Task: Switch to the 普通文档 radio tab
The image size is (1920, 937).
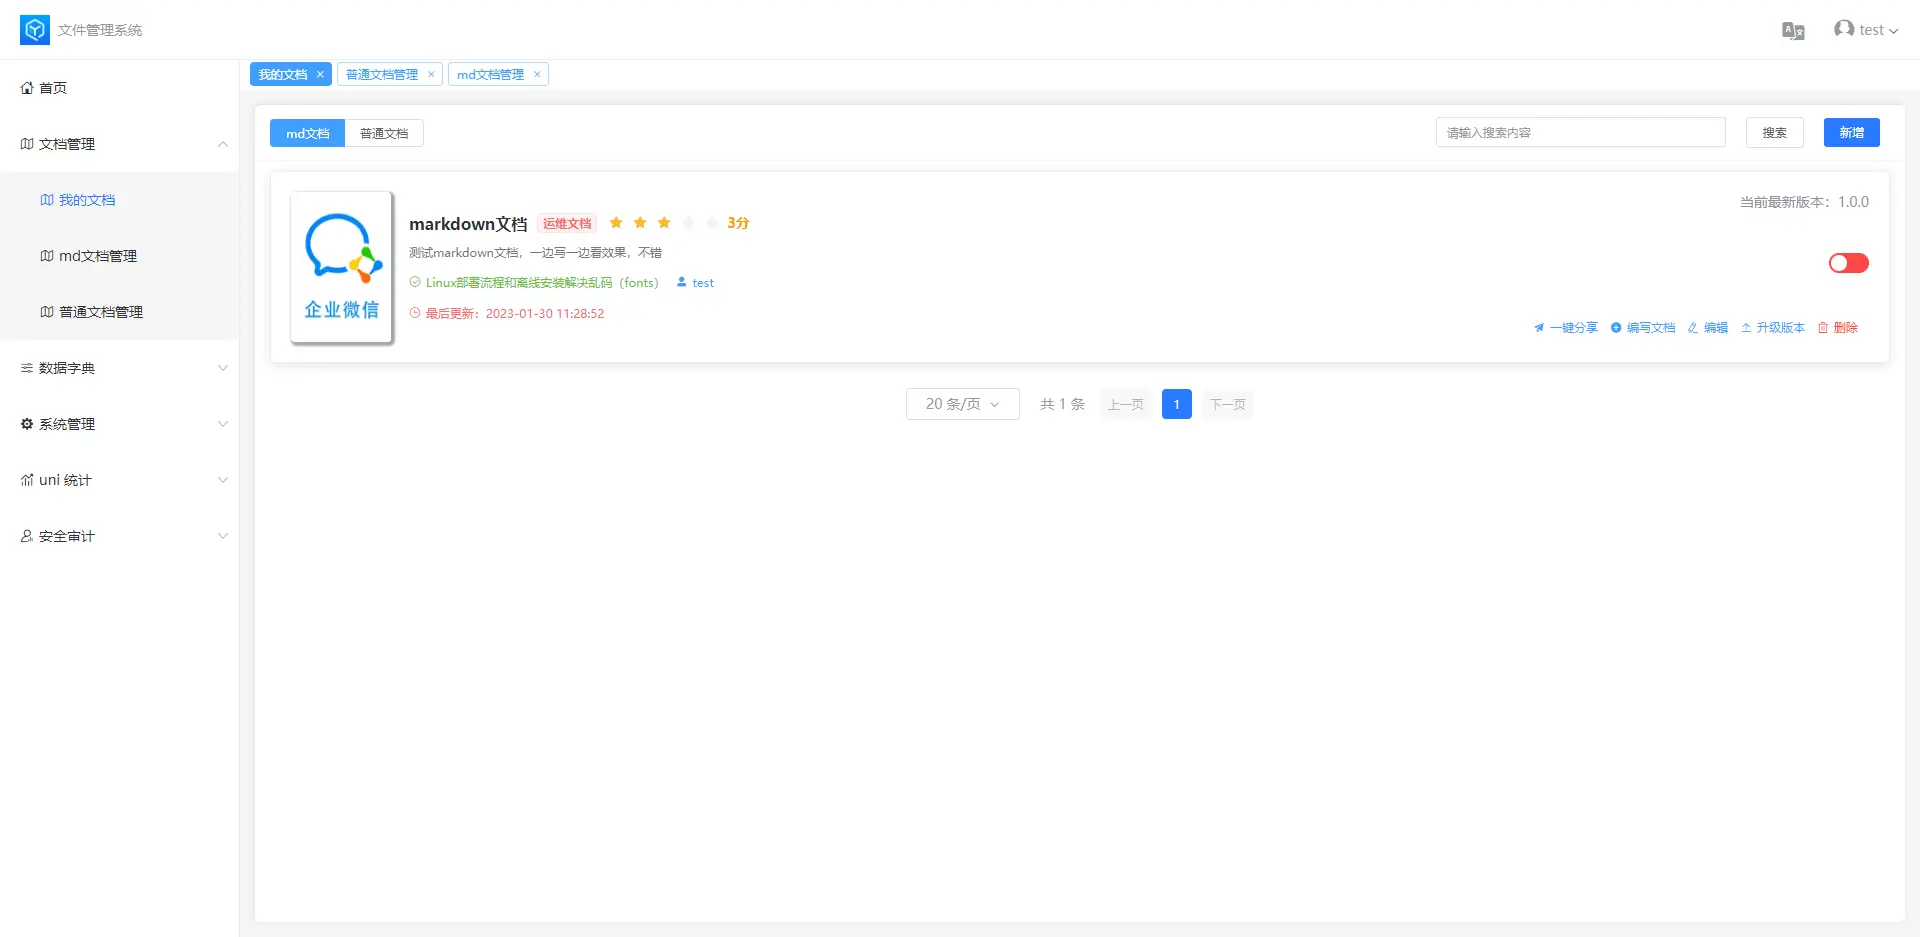Action: pos(384,133)
